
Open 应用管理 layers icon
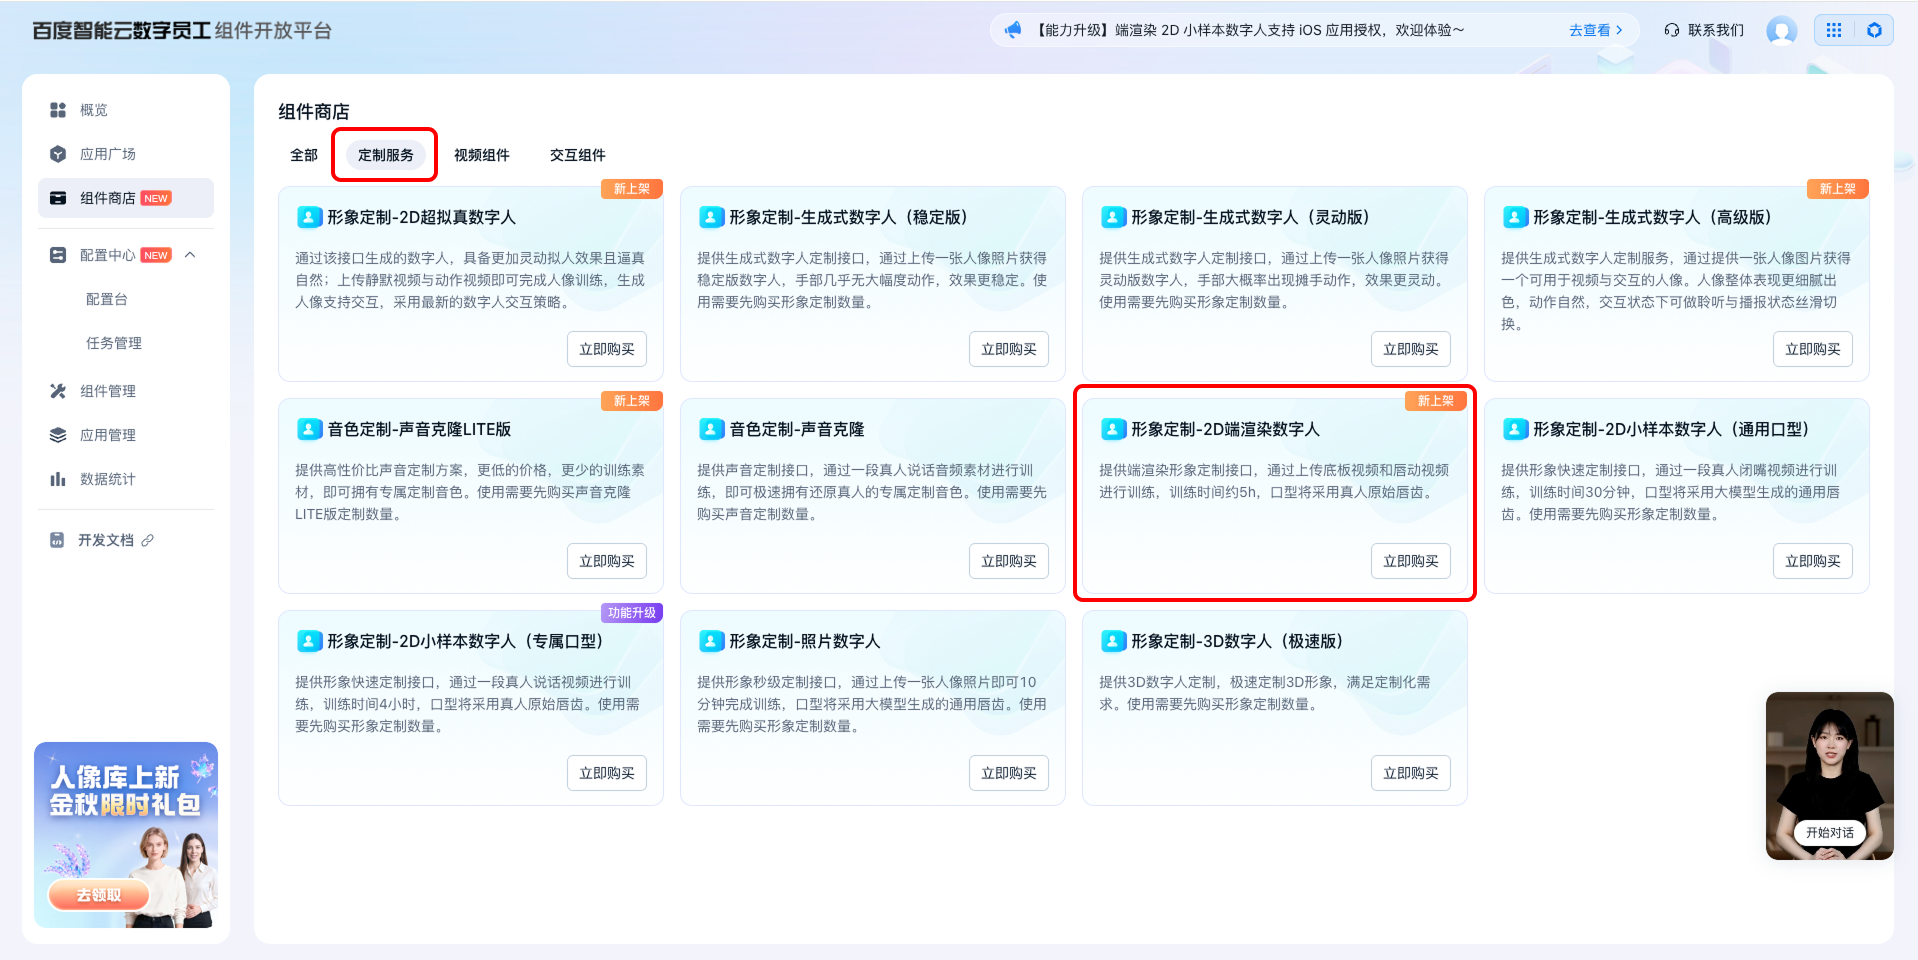[58, 435]
